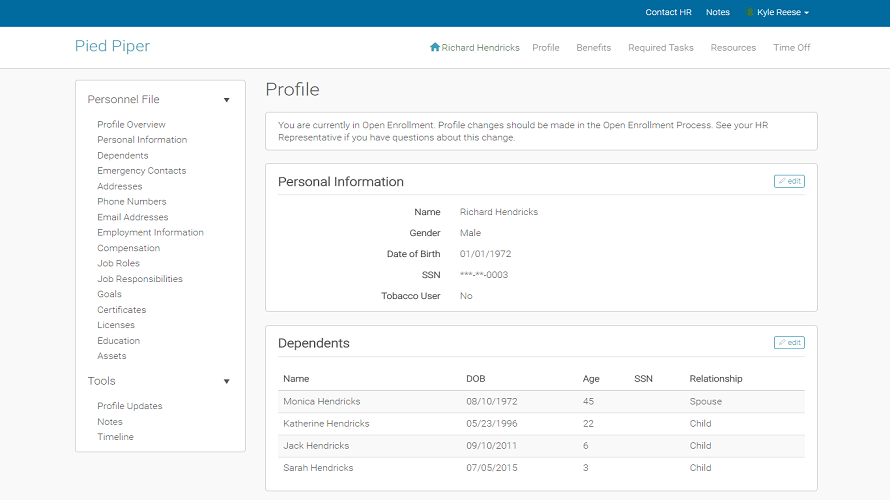Collapse the Tools section arrow
Screen dimensions: 890x500
[226, 381]
